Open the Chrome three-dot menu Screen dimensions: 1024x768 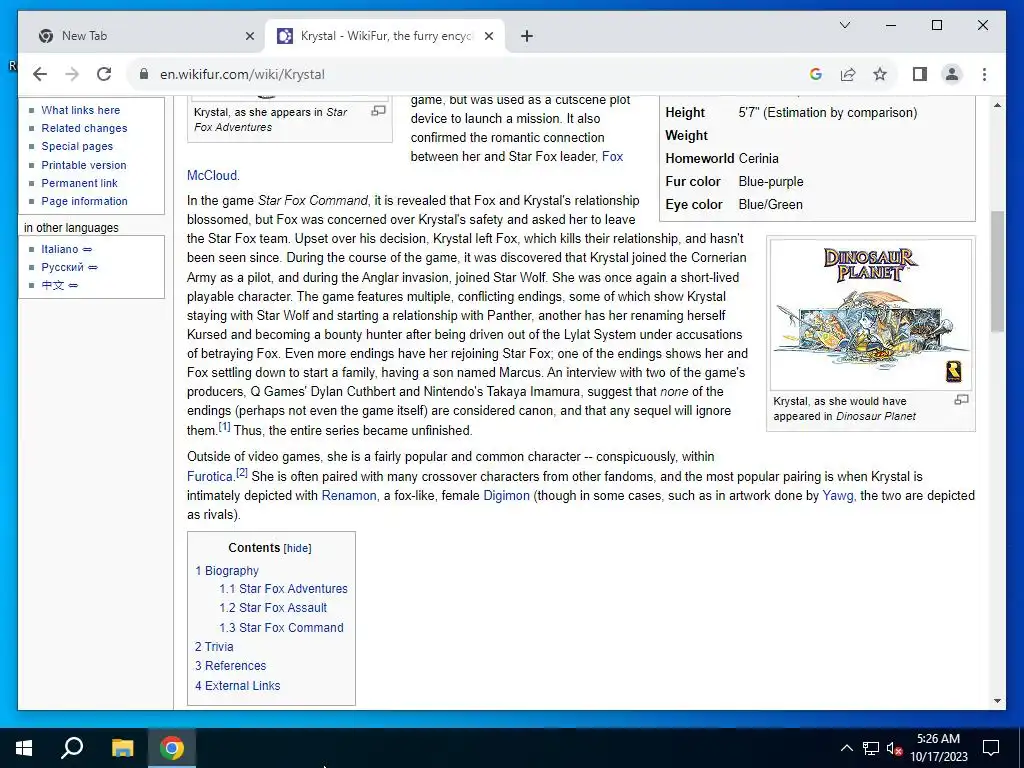point(984,74)
